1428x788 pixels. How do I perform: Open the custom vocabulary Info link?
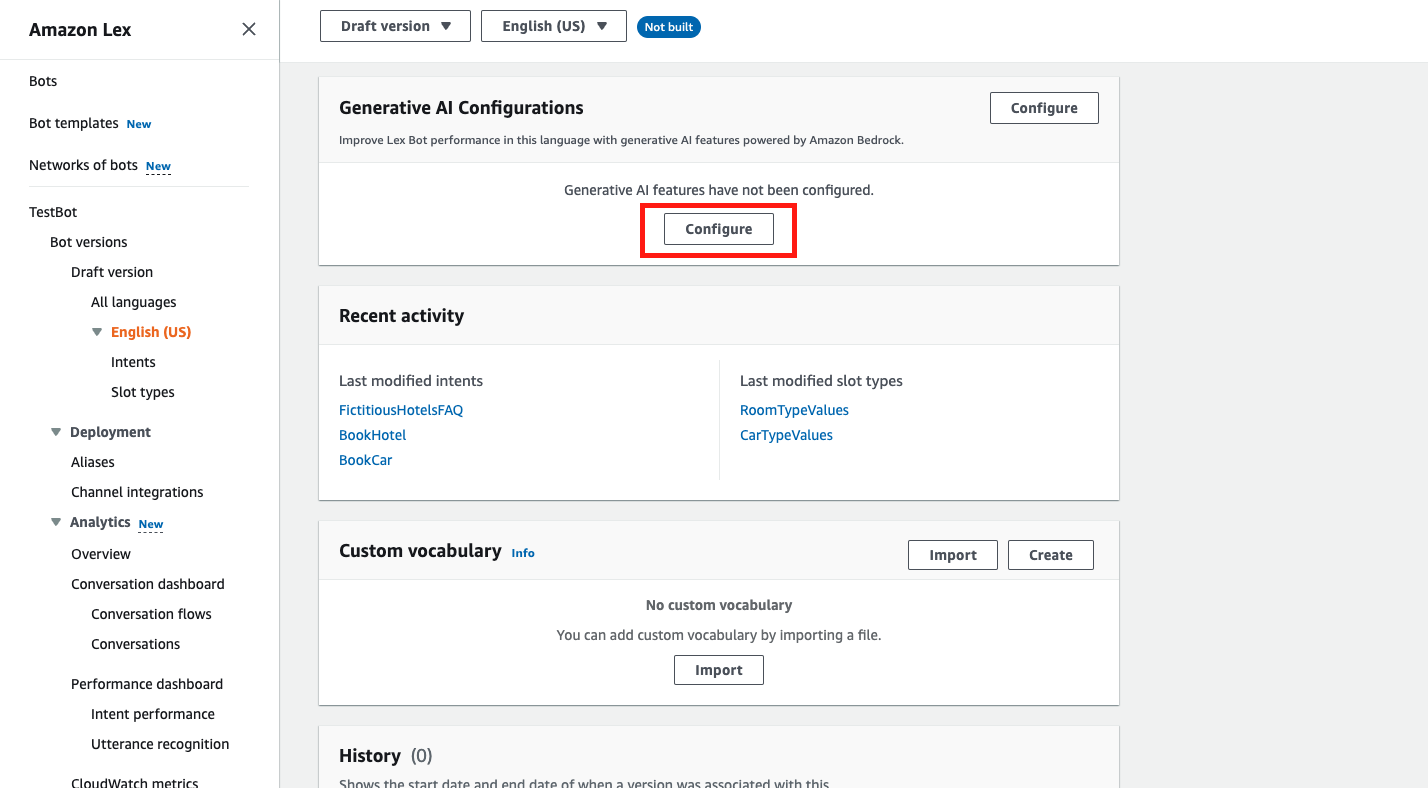tap(522, 552)
